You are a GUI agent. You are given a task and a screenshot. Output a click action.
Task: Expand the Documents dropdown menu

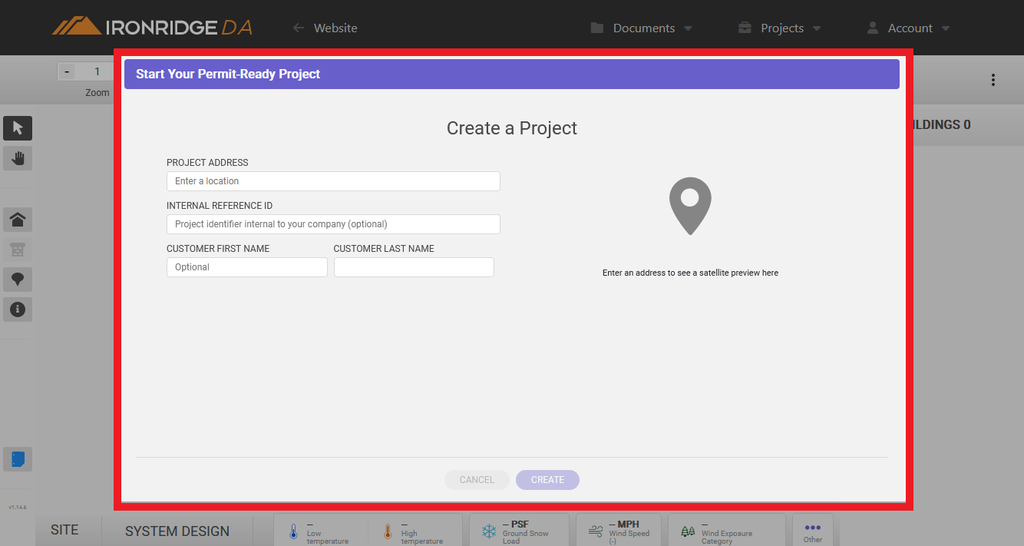point(641,28)
